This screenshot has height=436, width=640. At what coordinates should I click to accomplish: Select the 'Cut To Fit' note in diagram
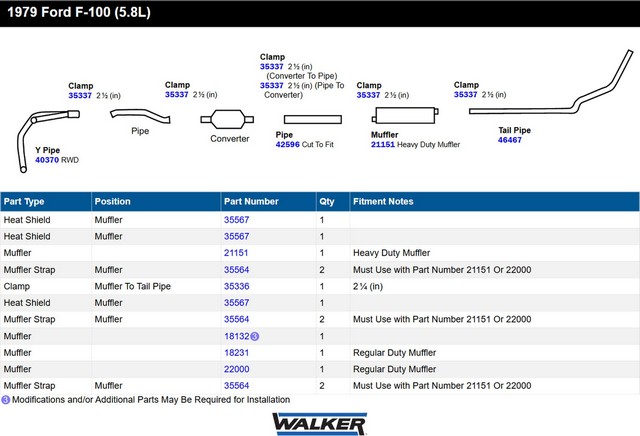318,145
